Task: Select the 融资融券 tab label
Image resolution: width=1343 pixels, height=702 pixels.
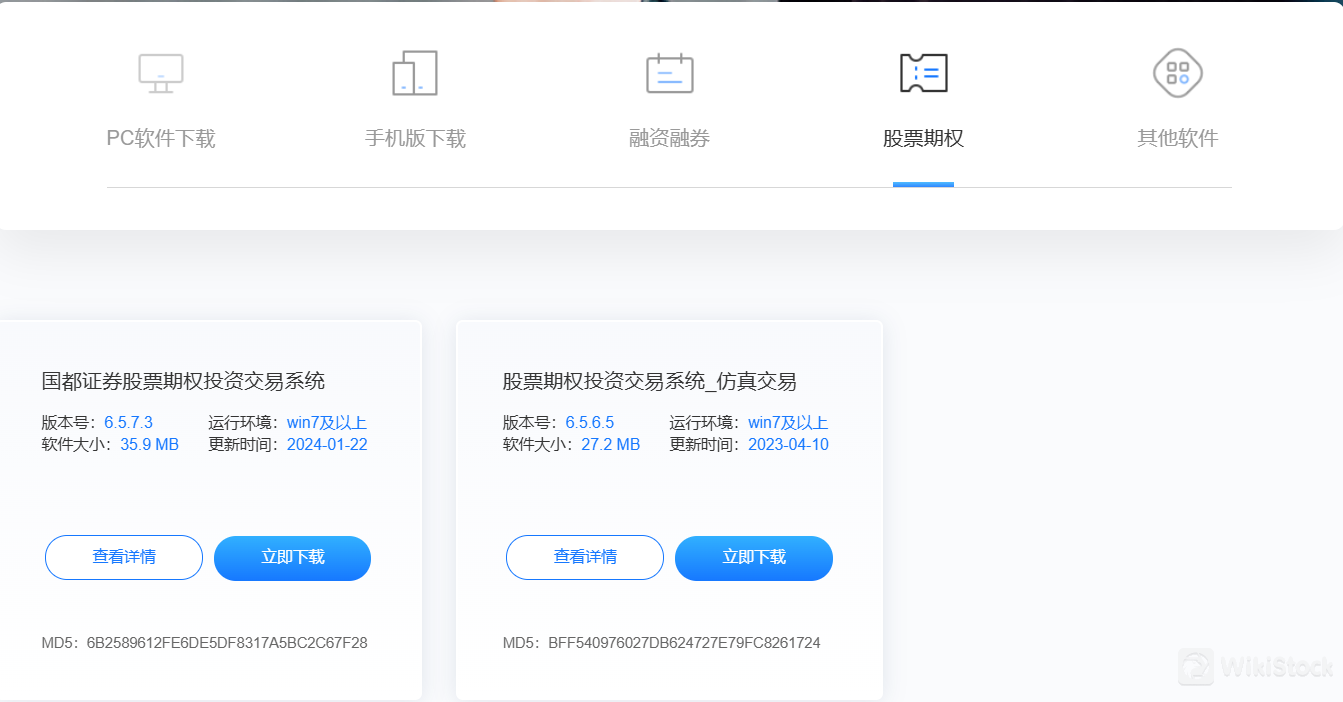Action: (669, 138)
